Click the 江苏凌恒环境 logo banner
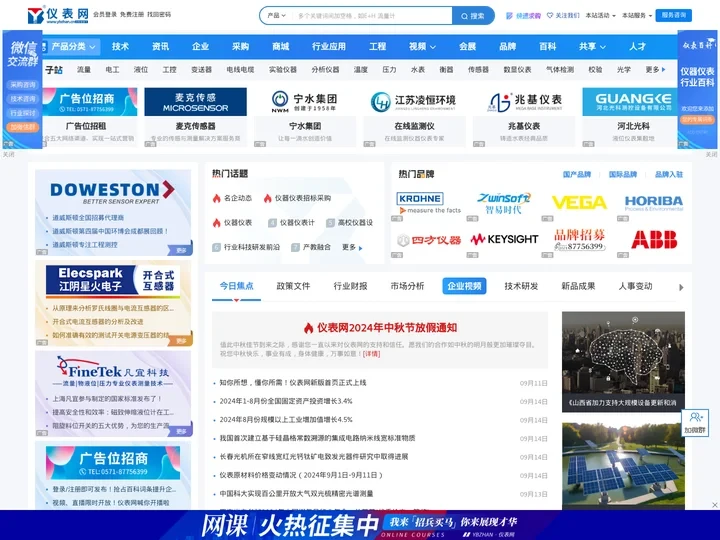This screenshot has width=720, height=540. click(x=414, y=102)
